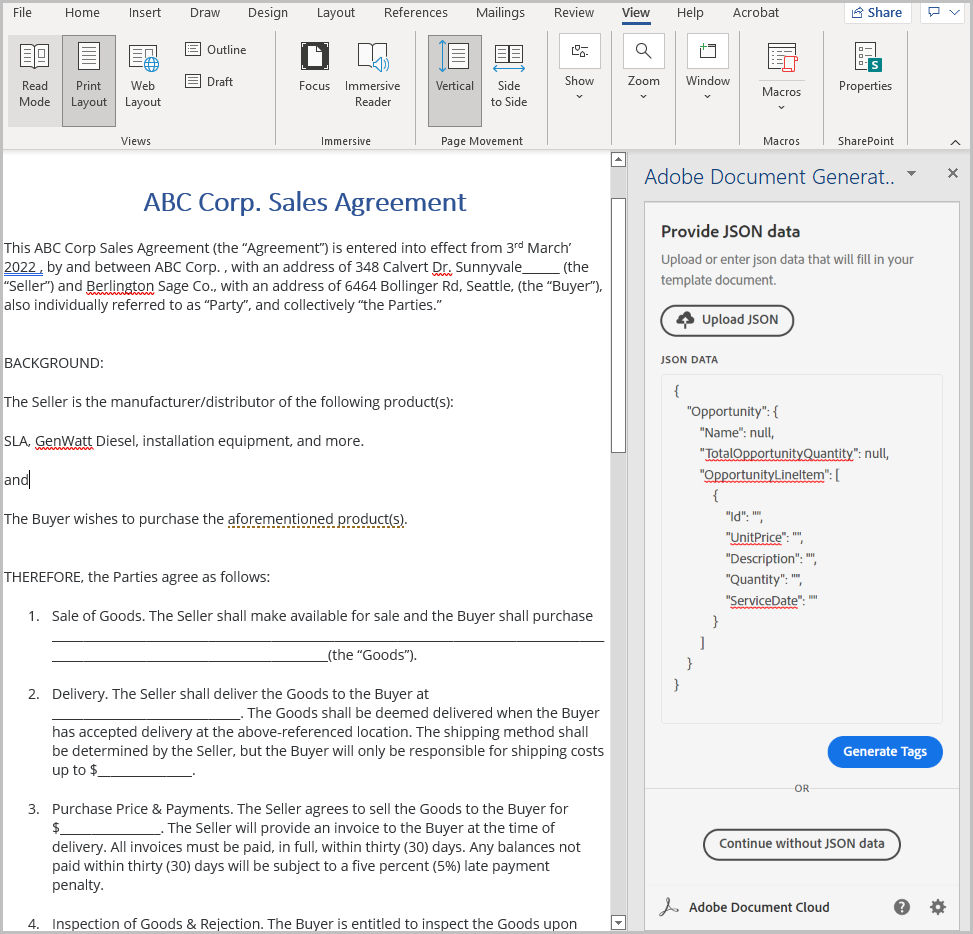Click the Upload JSON button
The image size is (973, 934).
pos(727,320)
